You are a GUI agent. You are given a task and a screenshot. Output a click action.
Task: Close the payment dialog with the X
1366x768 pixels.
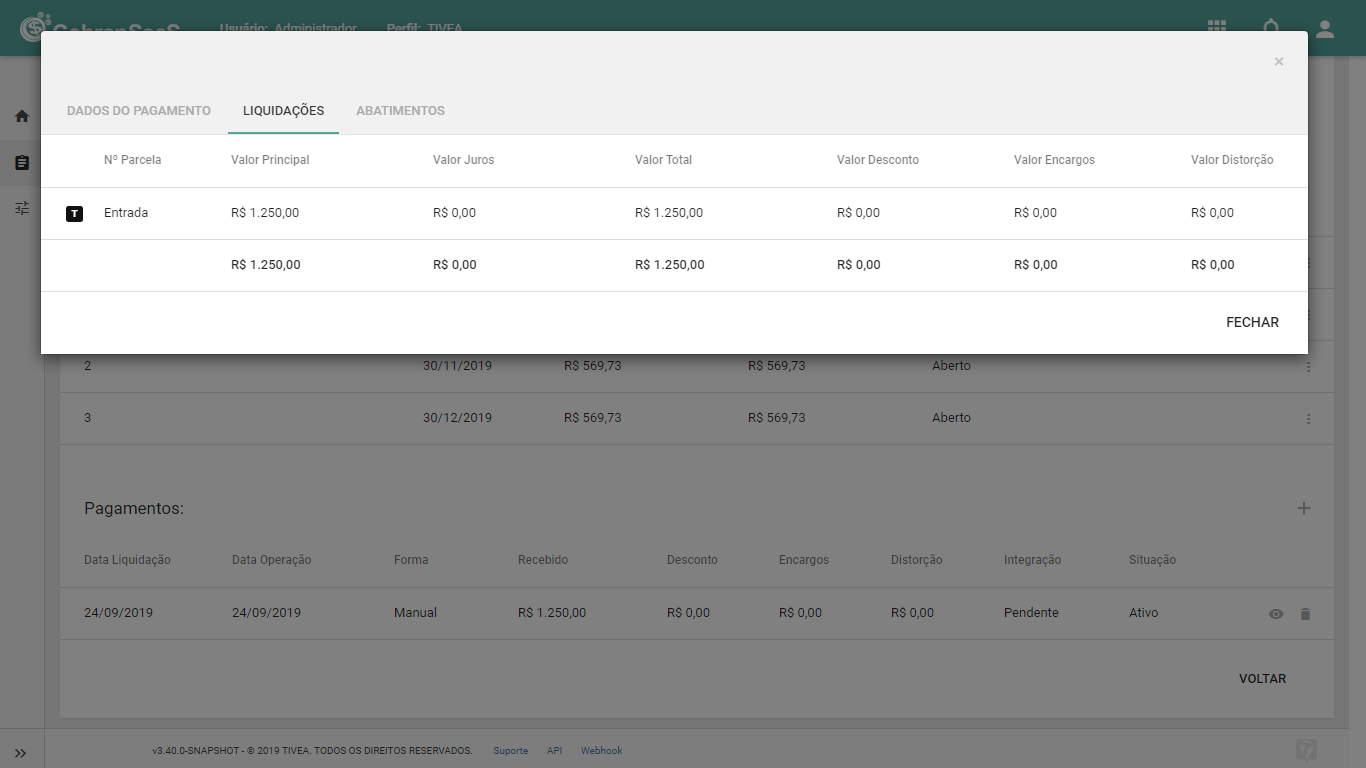tap(1279, 62)
